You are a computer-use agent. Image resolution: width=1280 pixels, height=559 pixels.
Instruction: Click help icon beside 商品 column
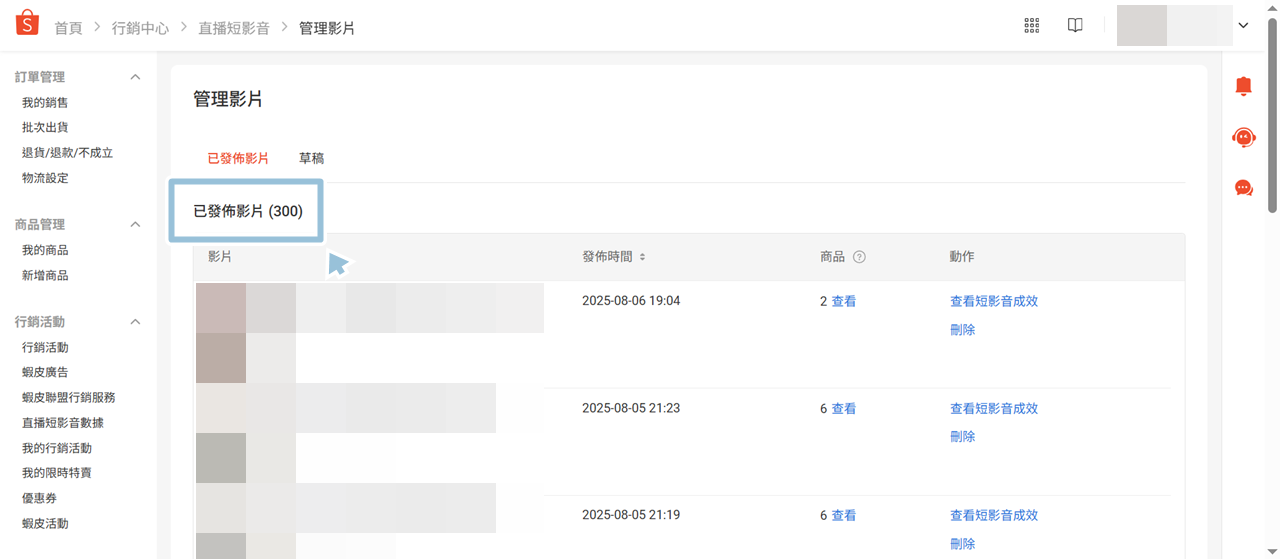pyautogui.click(x=859, y=257)
